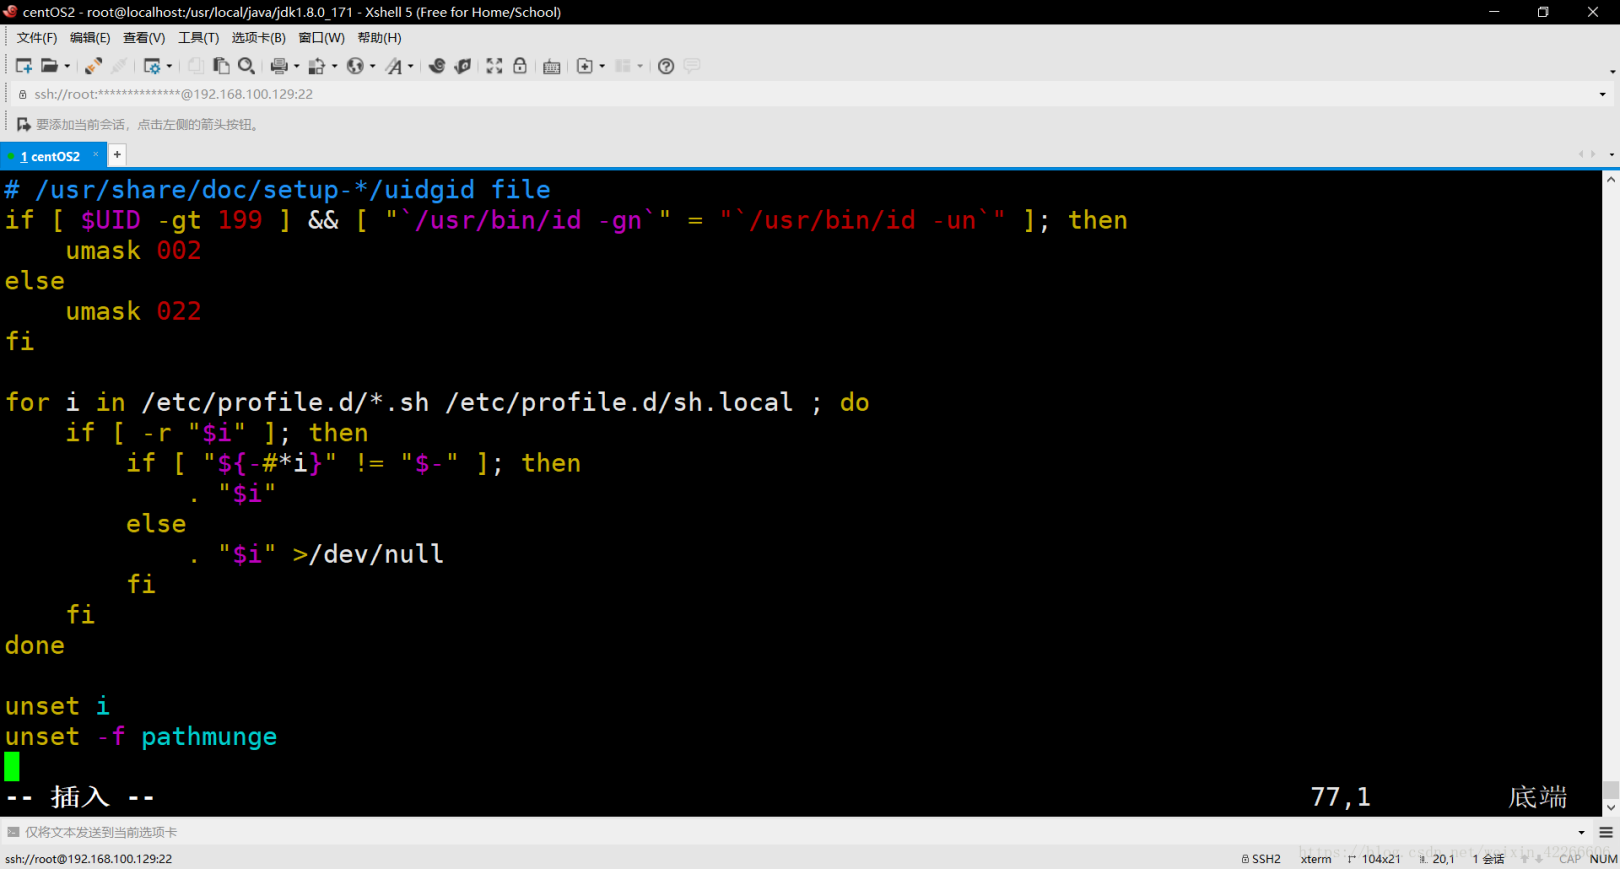Viewport: 1620px width, 869px height.
Task: Click the terminal scrollbar up arrow
Action: point(1611,180)
